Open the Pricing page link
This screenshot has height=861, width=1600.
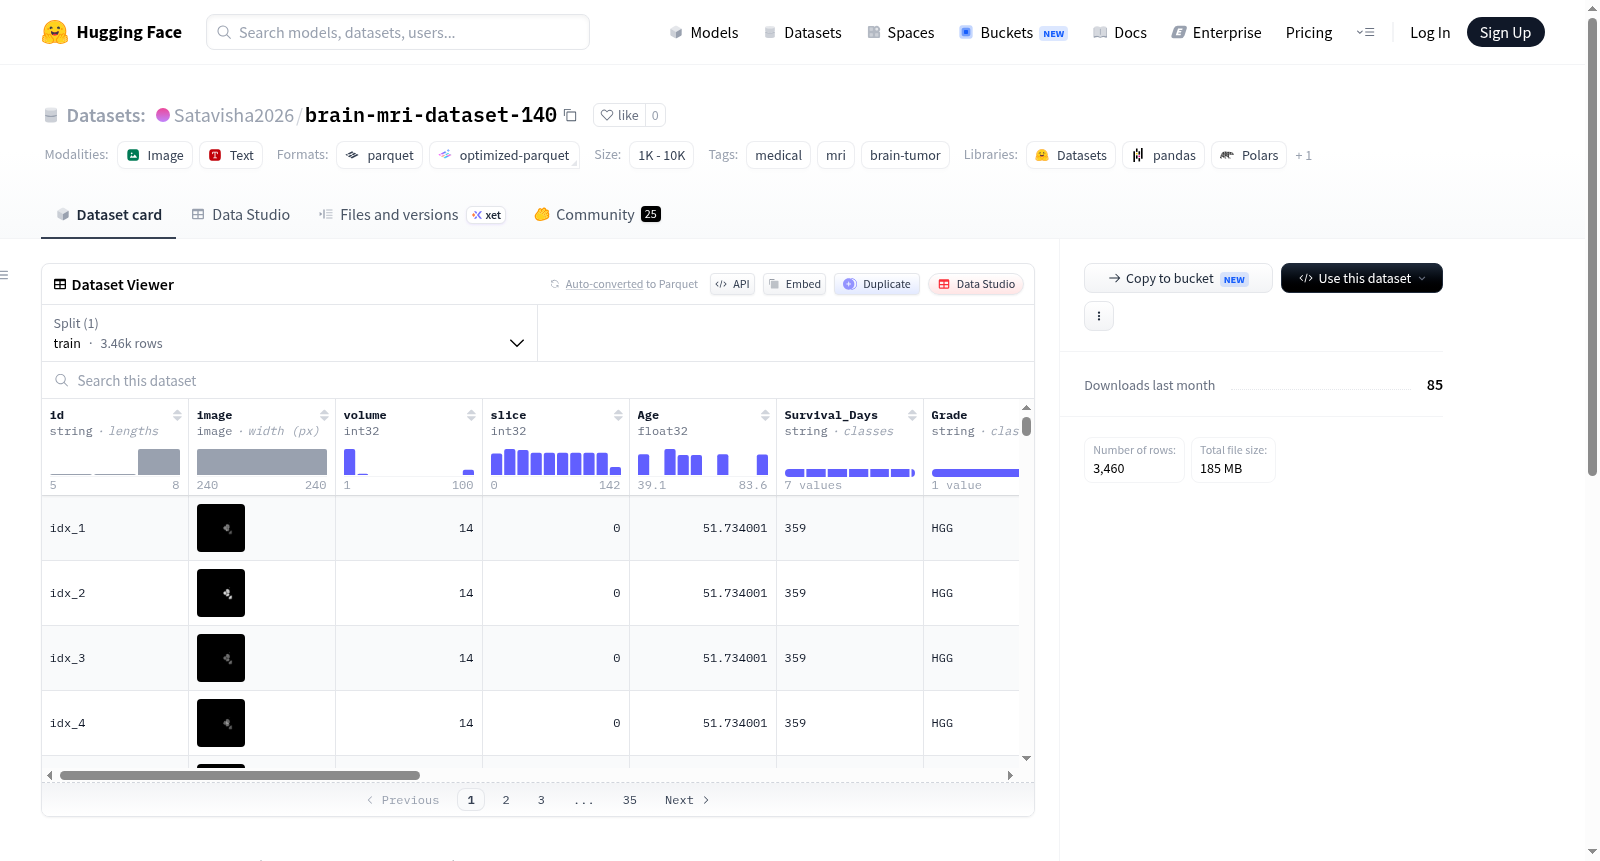(x=1309, y=32)
